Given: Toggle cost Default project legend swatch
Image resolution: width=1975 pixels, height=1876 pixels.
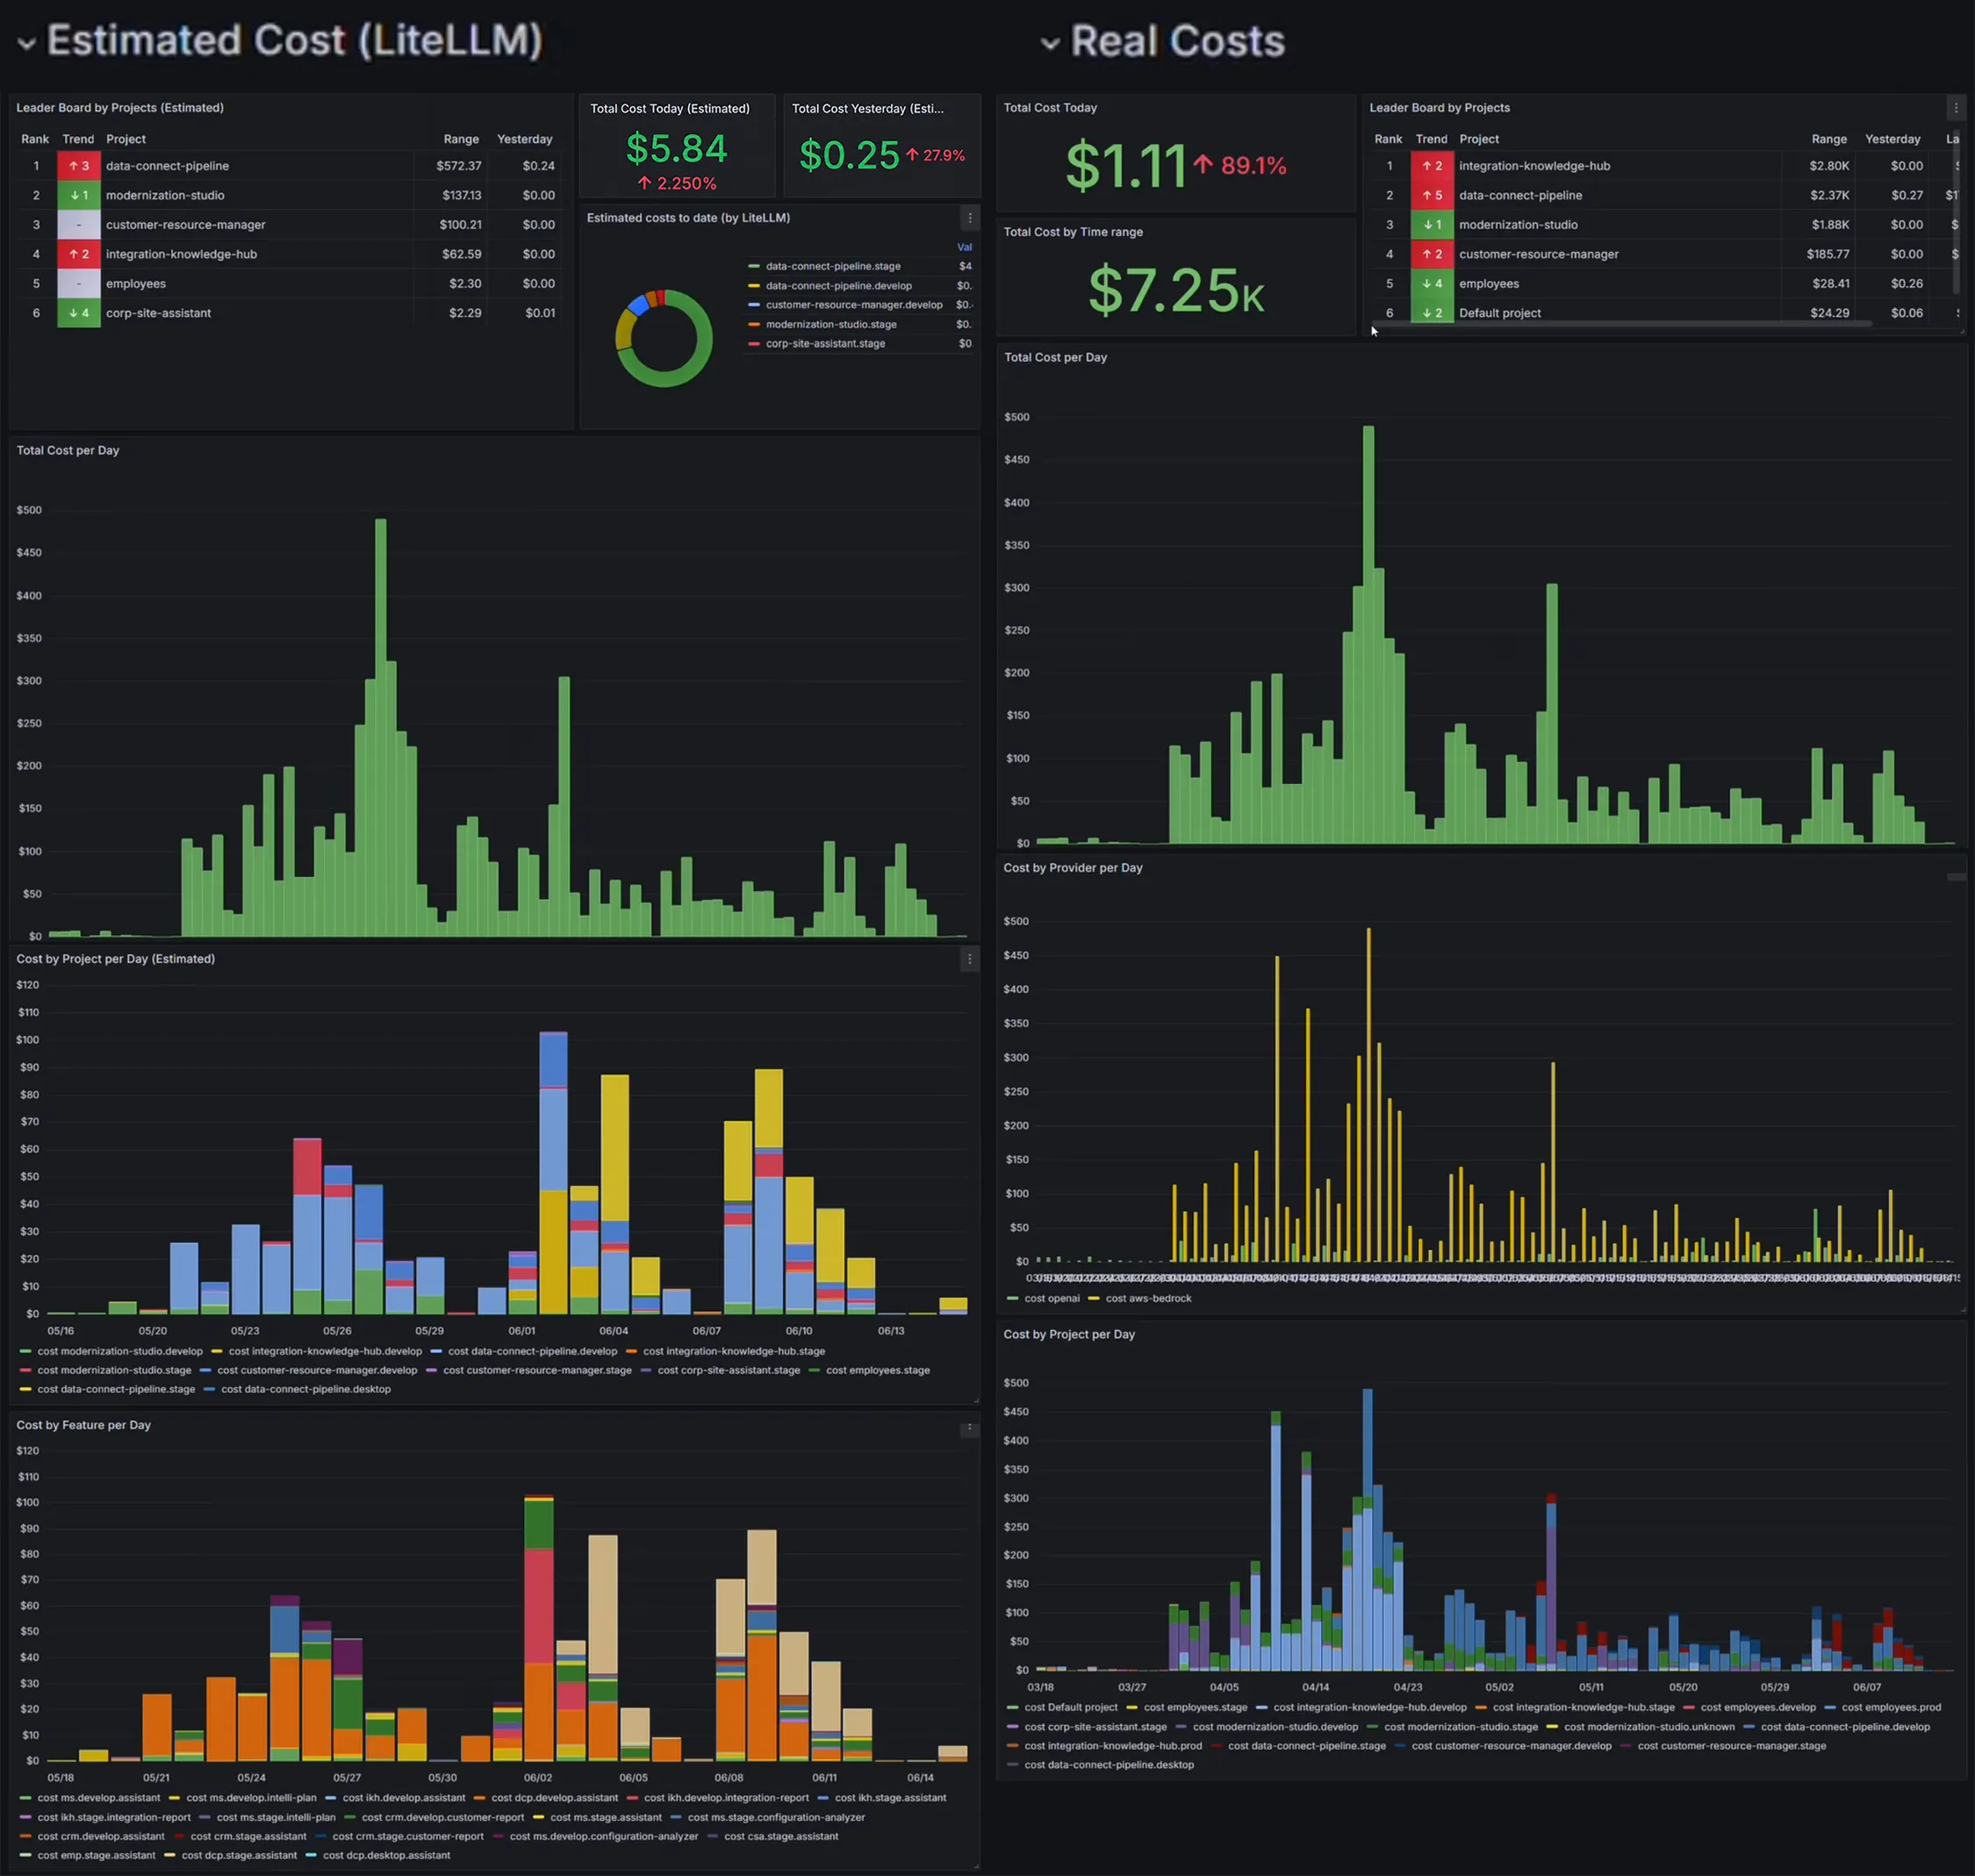Looking at the screenshot, I should (x=1013, y=1707).
